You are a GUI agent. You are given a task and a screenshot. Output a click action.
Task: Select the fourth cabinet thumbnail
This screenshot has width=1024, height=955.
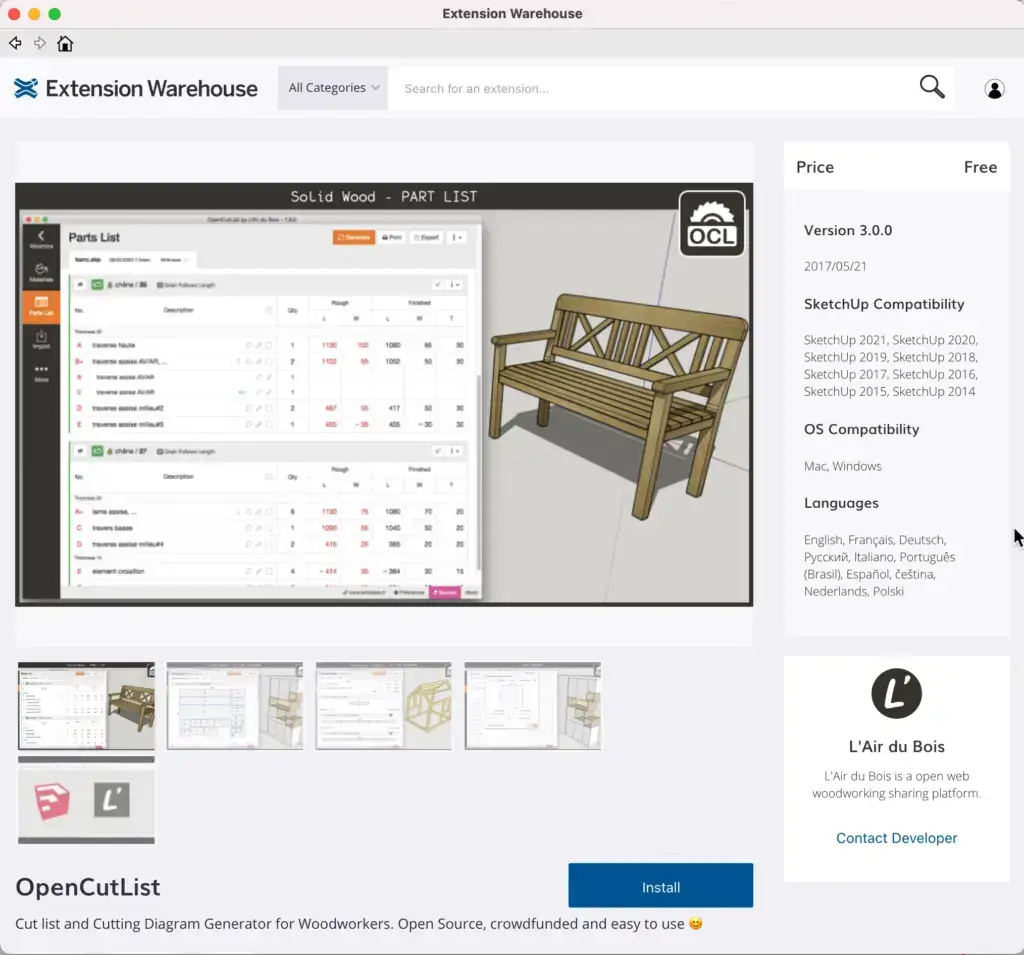point(533,705)
